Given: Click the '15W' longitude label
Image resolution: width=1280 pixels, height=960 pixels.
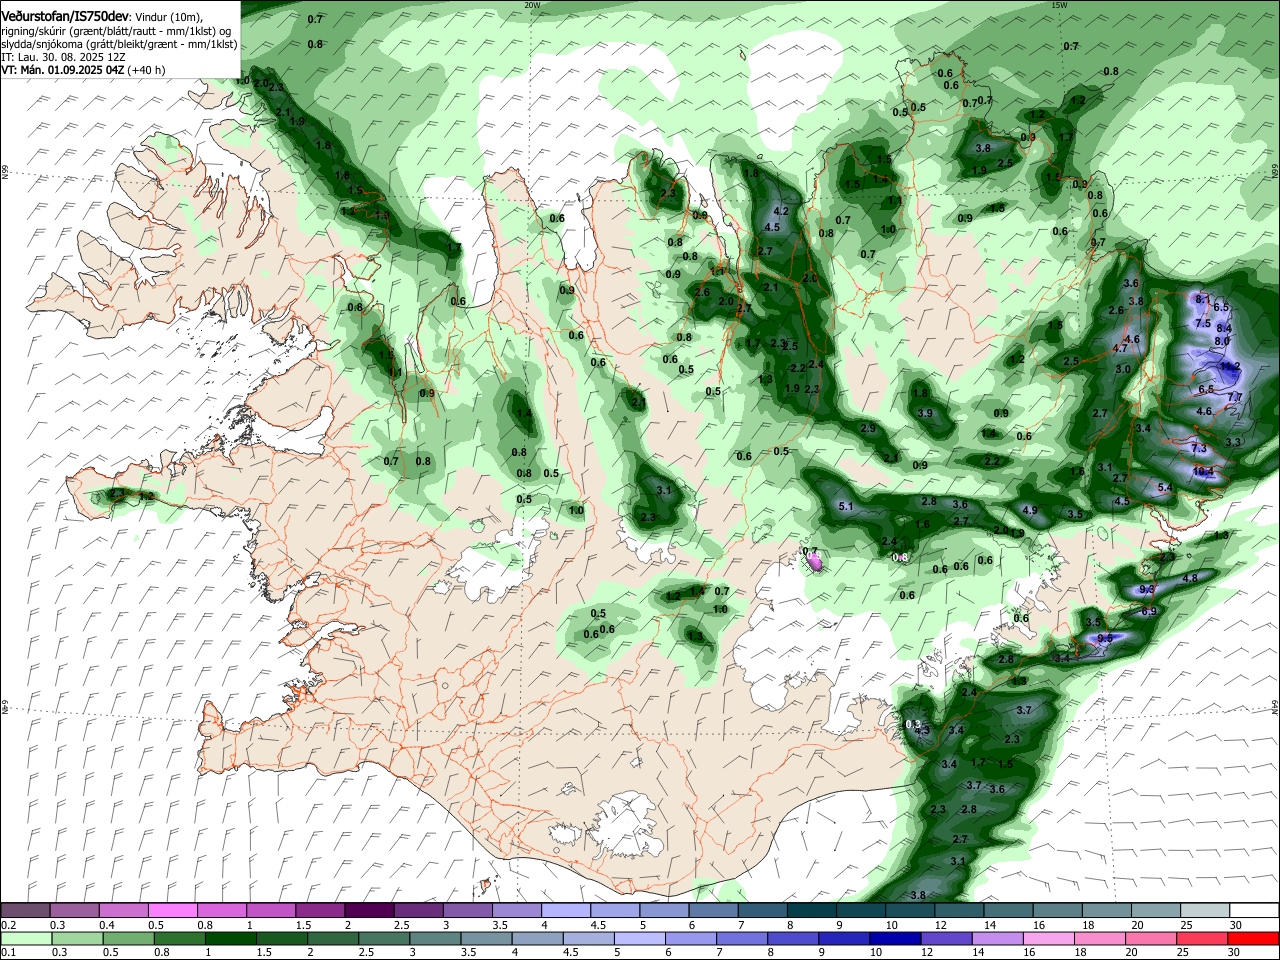Looking at the screenshot, I should point(1059,5).
